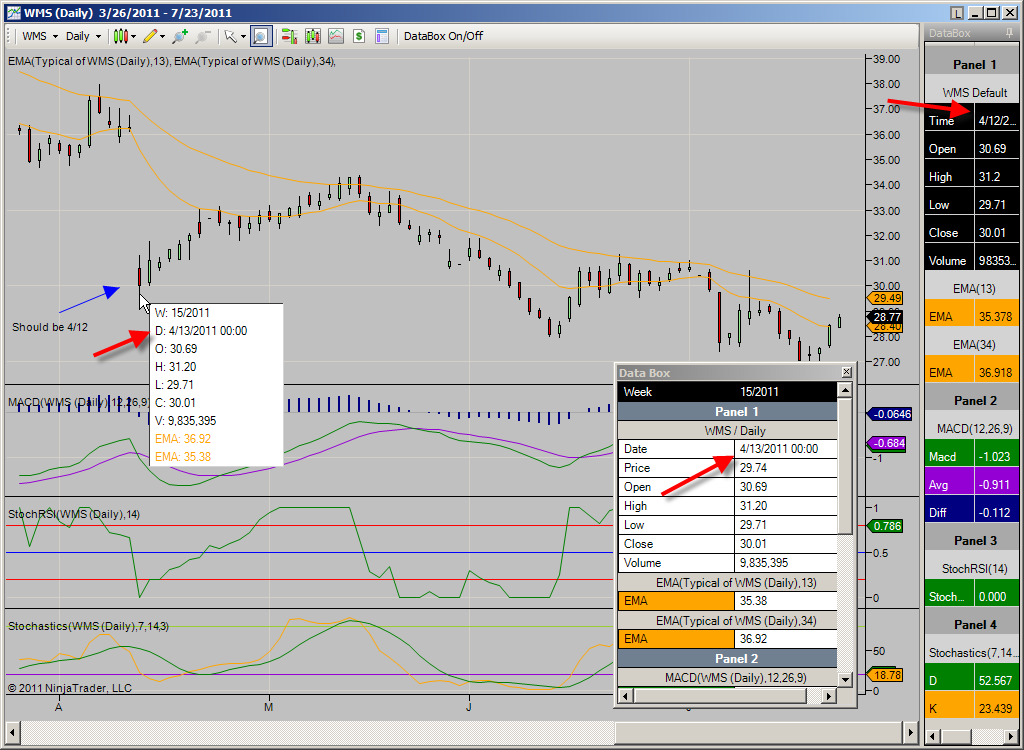The width and height of the screenshot is (1024, 750).
Task: Toggle DataBox On/Off
Action: tap(443, 36)
